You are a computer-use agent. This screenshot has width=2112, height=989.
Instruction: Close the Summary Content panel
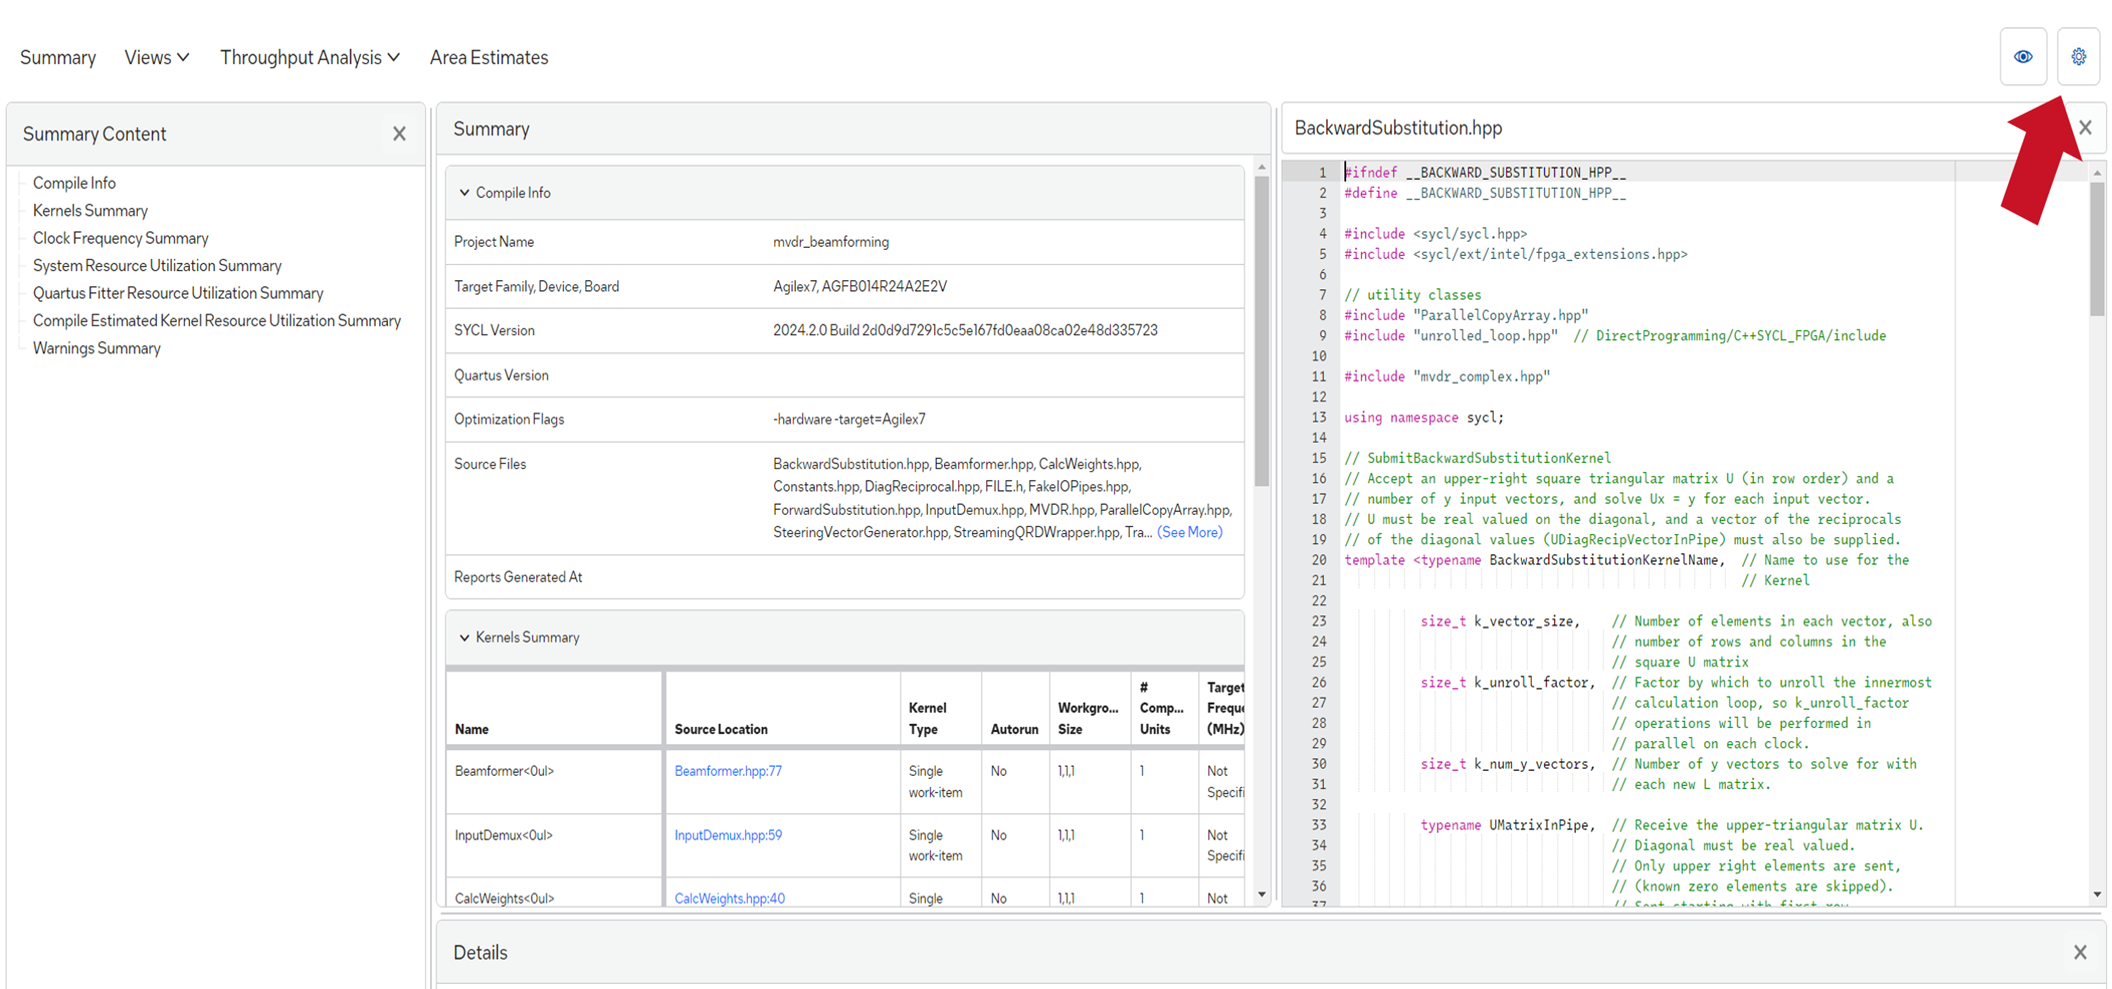click(x=399, y=134)
